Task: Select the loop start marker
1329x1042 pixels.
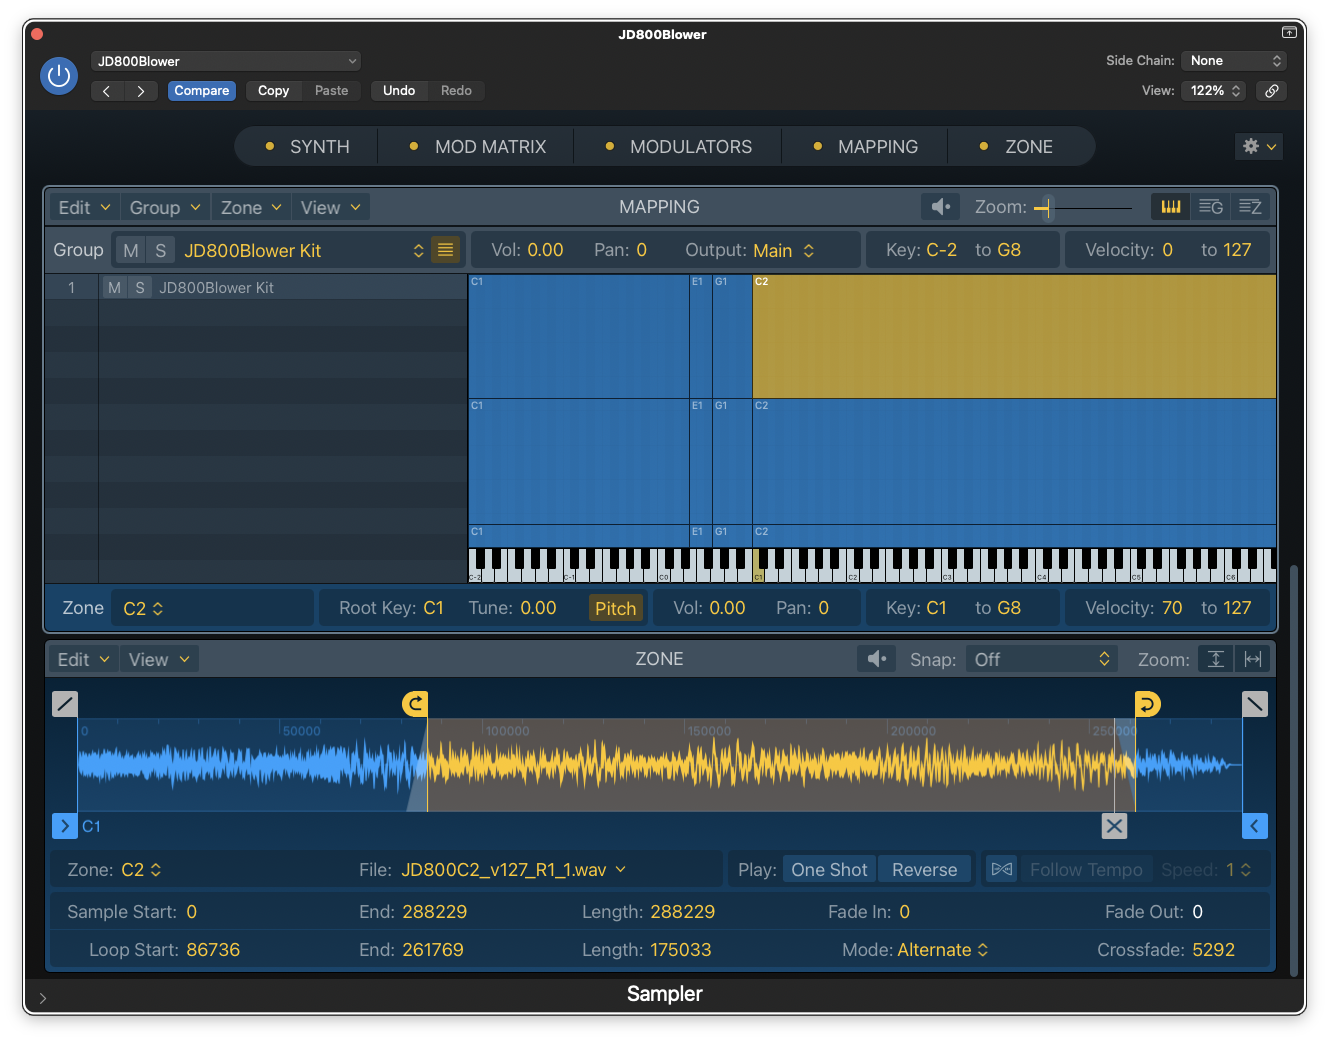Action: (415, 704)
